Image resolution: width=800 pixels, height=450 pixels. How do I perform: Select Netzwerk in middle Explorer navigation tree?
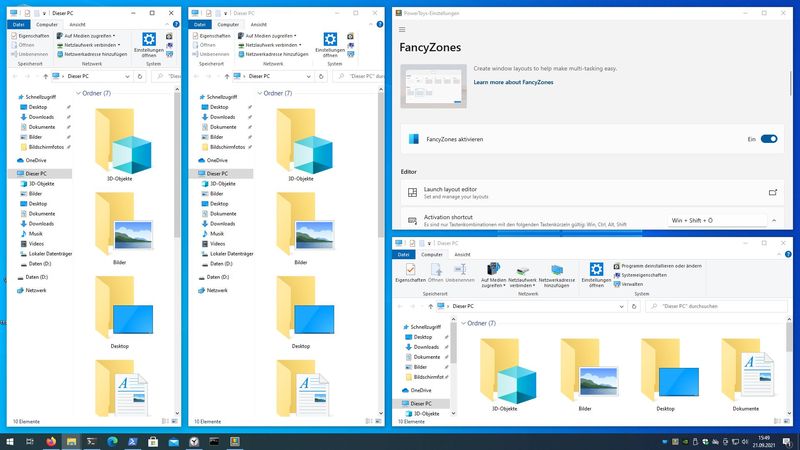(x=212, y=290)
